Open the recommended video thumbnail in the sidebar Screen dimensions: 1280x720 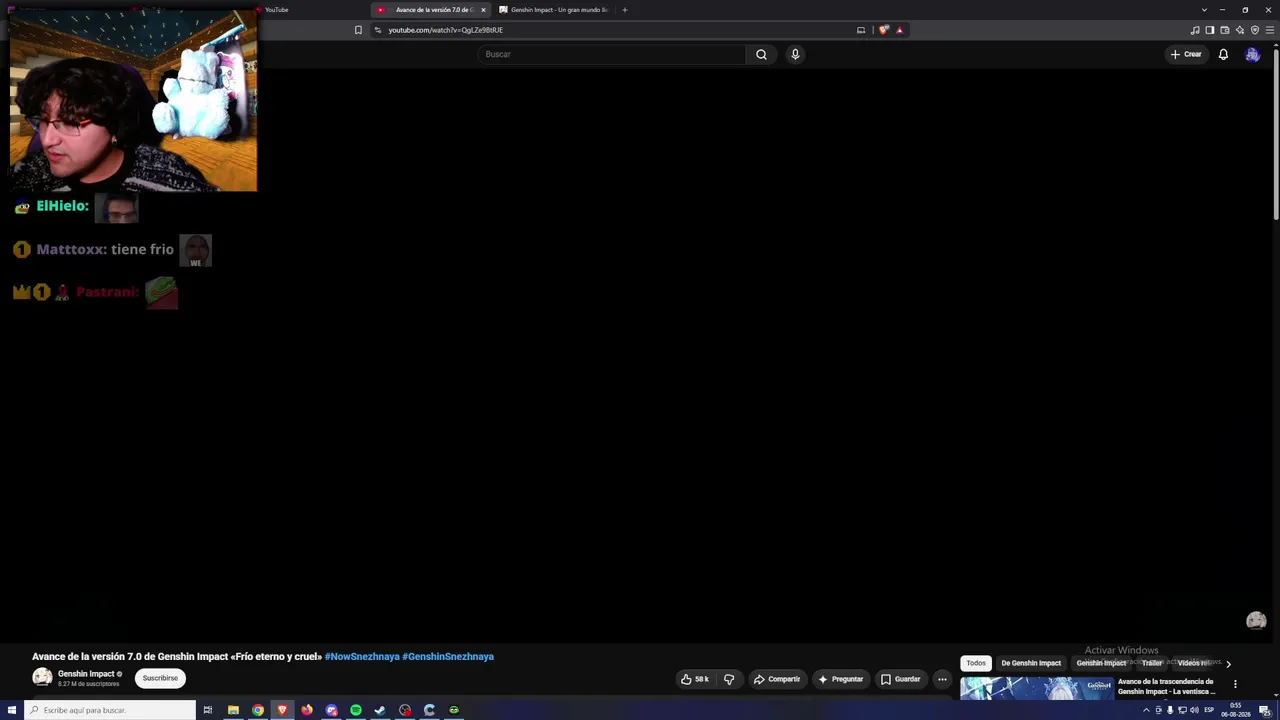(x=1036, y=689)
